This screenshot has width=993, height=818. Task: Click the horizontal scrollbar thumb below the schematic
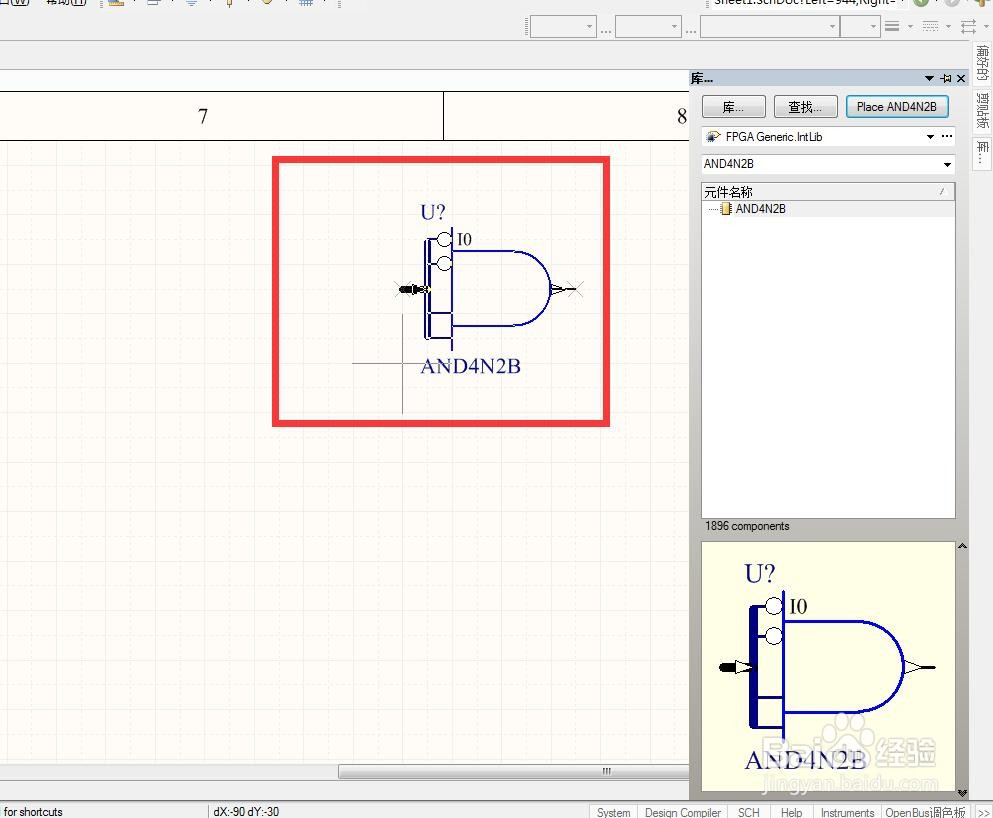pos(514,771)
